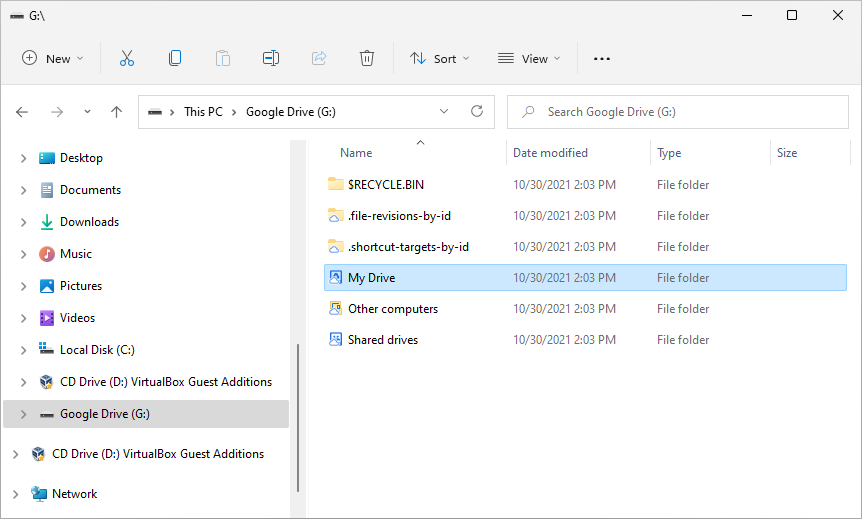Expand the Local Disk (C:) node
862x519 pixels.
(24, 350)
